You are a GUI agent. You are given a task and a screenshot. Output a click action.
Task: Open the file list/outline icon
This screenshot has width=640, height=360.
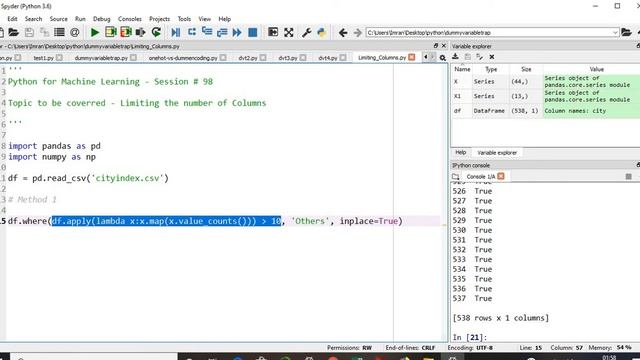pos(59,32)
